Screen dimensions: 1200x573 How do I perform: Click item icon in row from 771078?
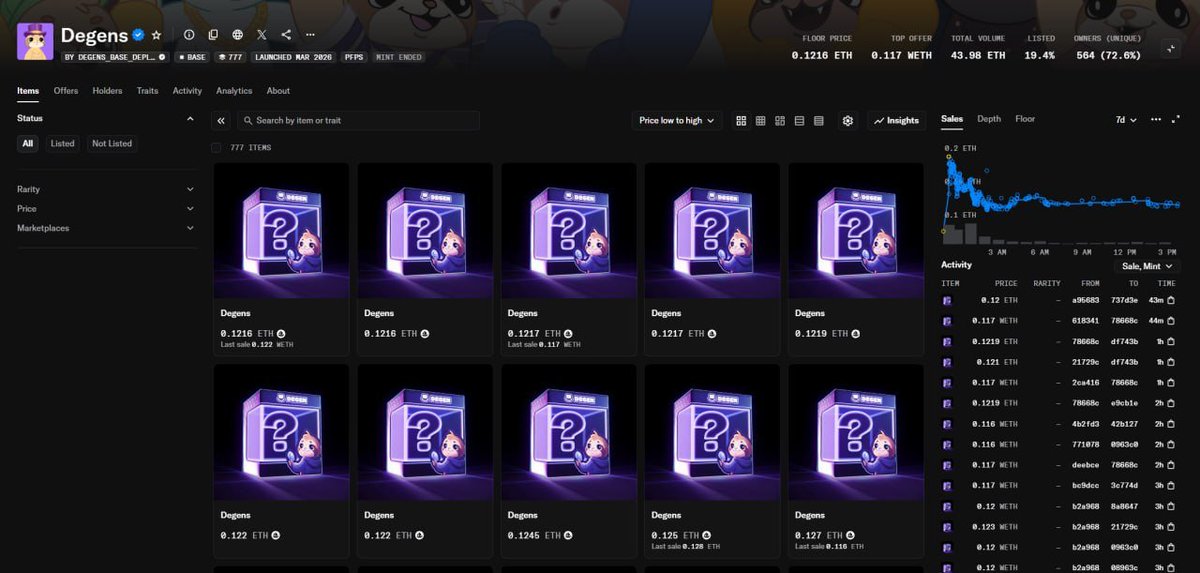947,443
